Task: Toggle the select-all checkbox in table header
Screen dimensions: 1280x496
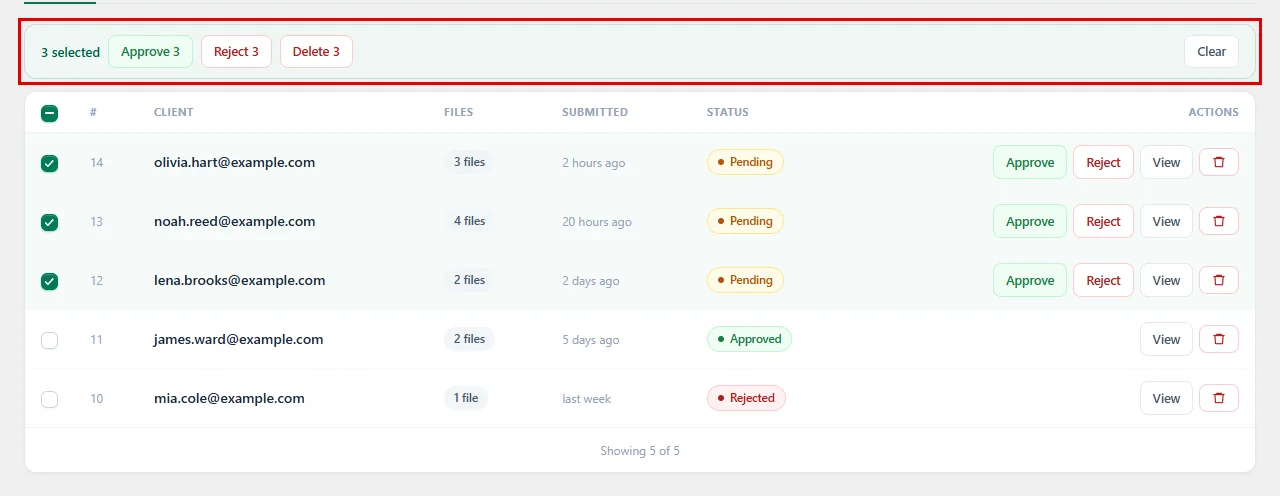Action: (49, 113)
